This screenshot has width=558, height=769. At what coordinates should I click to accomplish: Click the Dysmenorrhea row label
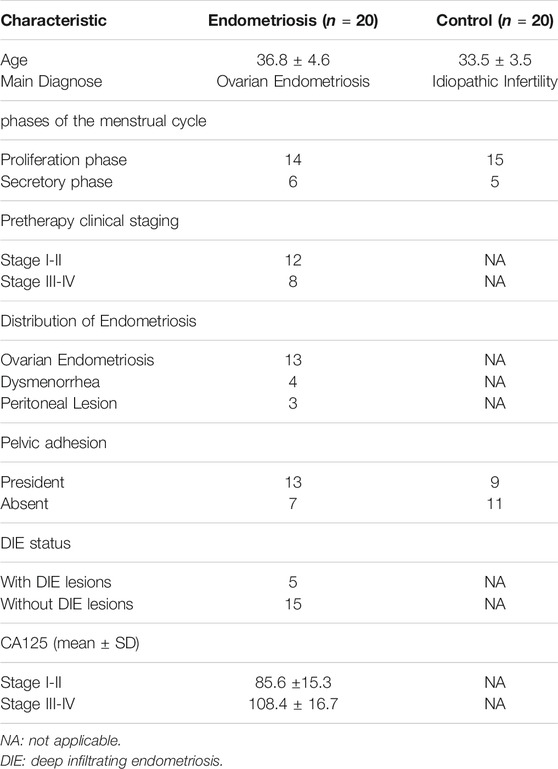[x=50, y=382]
